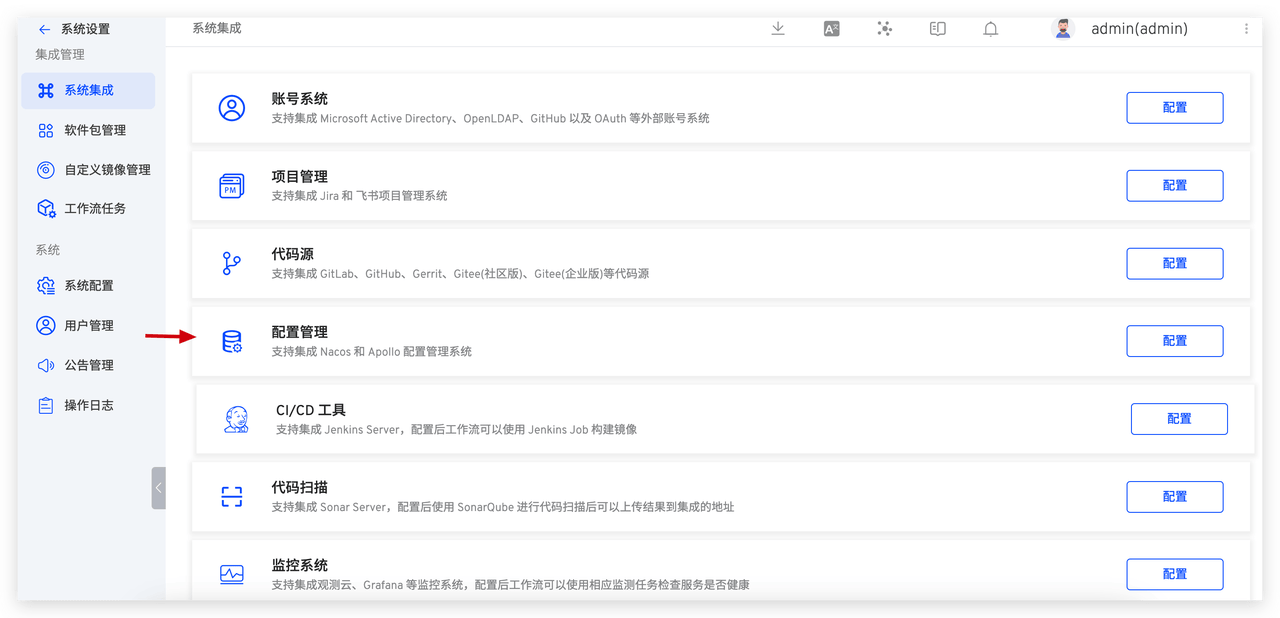Open the notification bell
Viewport: 1280px width, 618px height.
pyautogui.click(x=991, y=28)
